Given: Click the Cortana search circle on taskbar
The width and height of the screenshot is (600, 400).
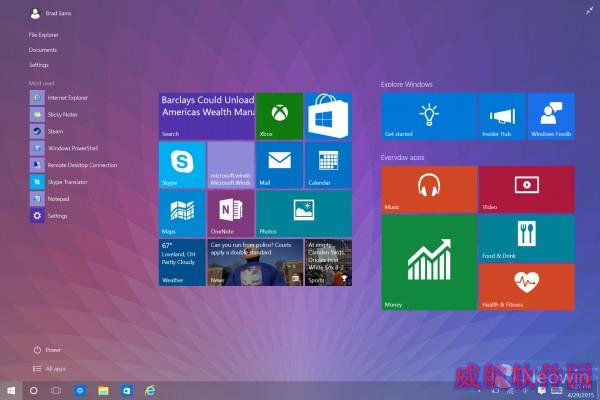Looking at the screenshot, I should pos(34,390).
